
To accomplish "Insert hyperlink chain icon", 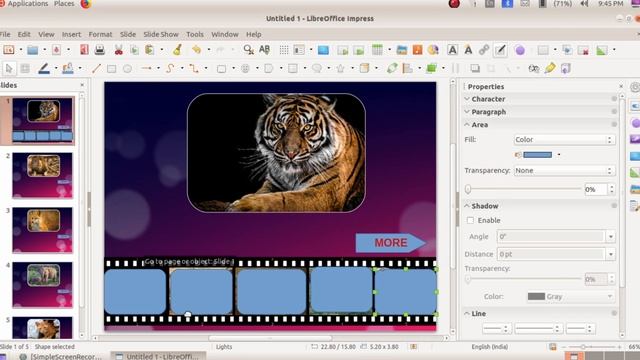I will click(484, 50).
